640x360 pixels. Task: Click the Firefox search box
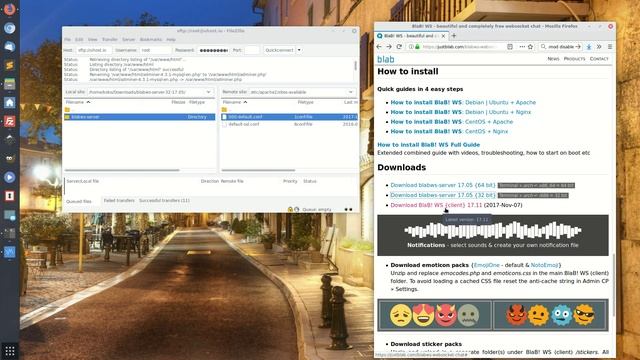[x=561, y=47]
